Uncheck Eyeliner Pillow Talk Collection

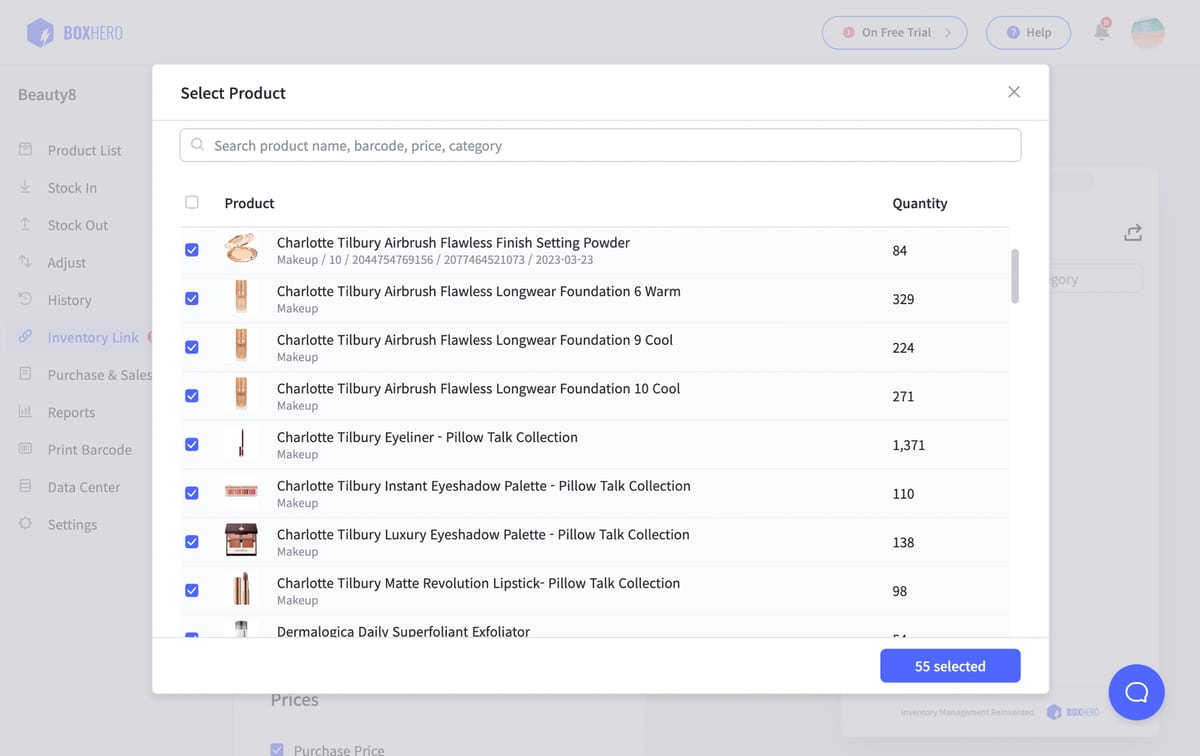192,444
